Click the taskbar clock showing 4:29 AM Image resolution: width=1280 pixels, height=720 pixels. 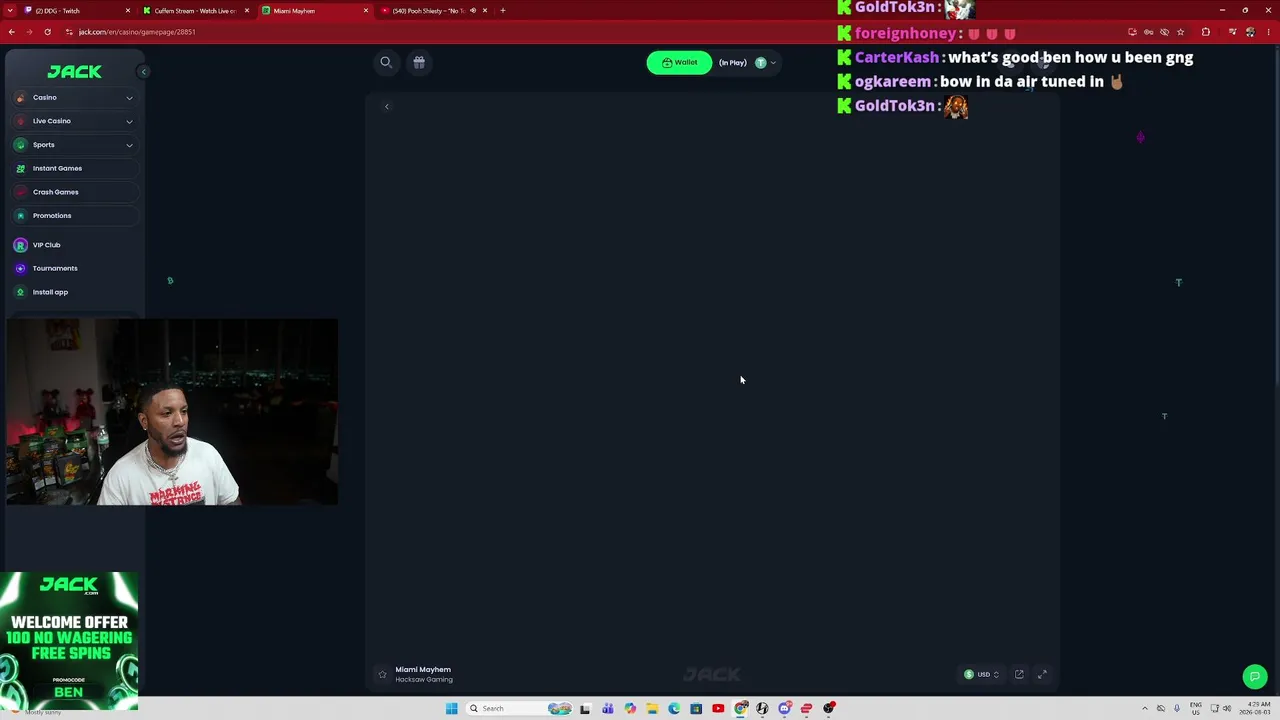(1255, 708)
